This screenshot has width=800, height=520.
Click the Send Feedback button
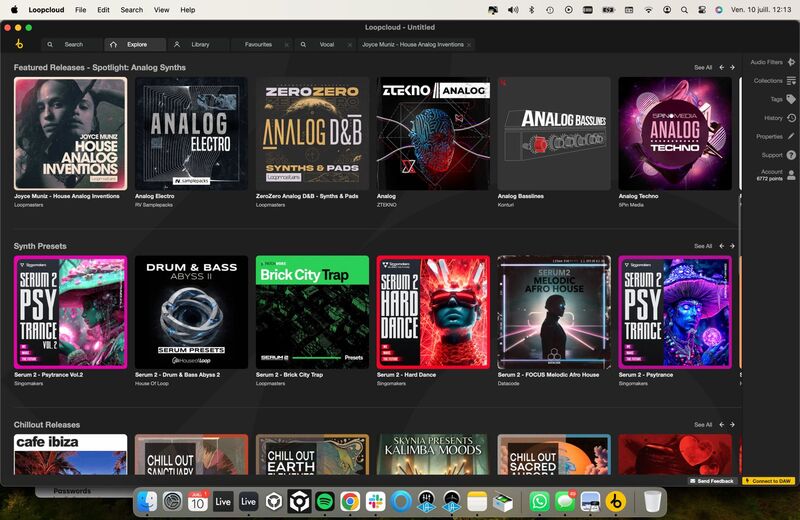tap(712, 481)
